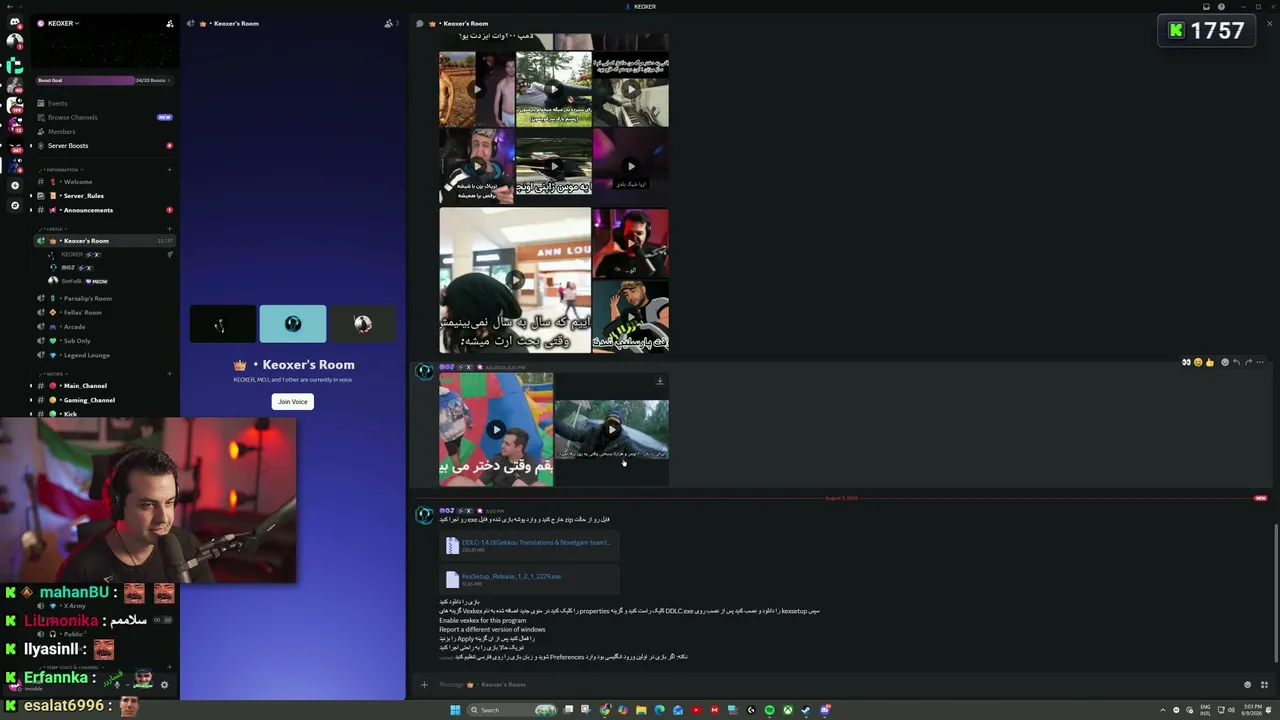Join the Parsalip's Room voice channel
This screenshot has height=720, width=1280.
pyautogui.click(x=104, y=298)
